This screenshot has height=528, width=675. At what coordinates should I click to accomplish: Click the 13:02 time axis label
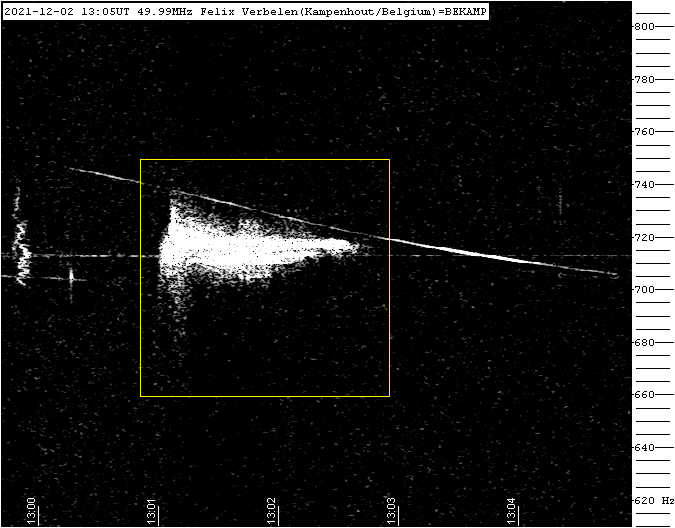point(271,511)
